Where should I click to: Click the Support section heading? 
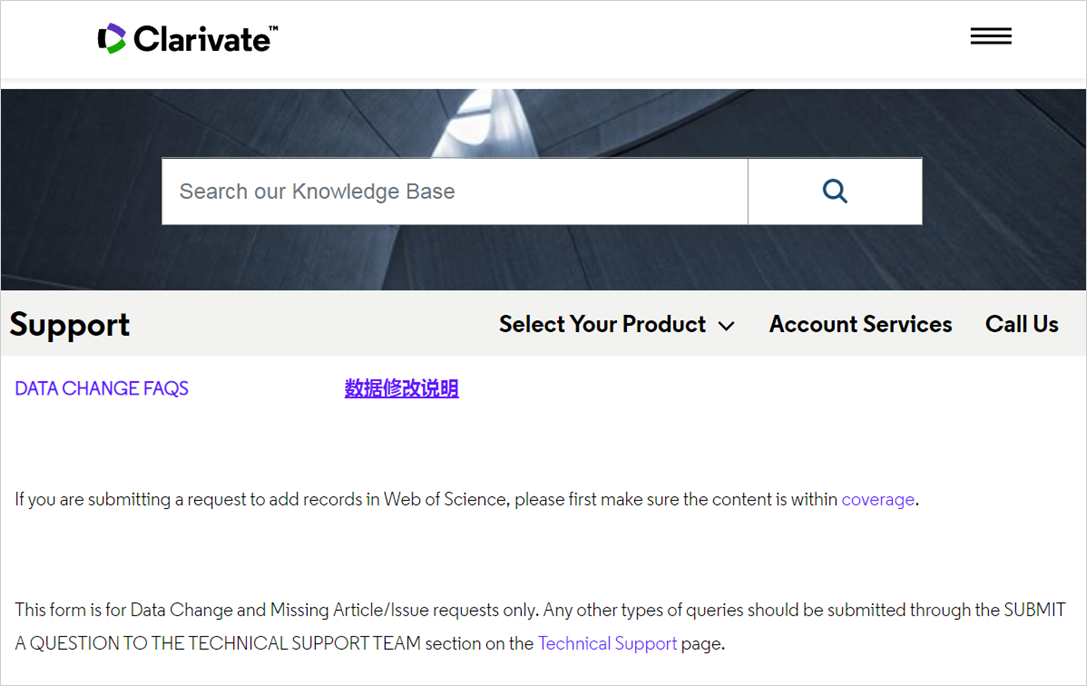click(x=70, y=325)
